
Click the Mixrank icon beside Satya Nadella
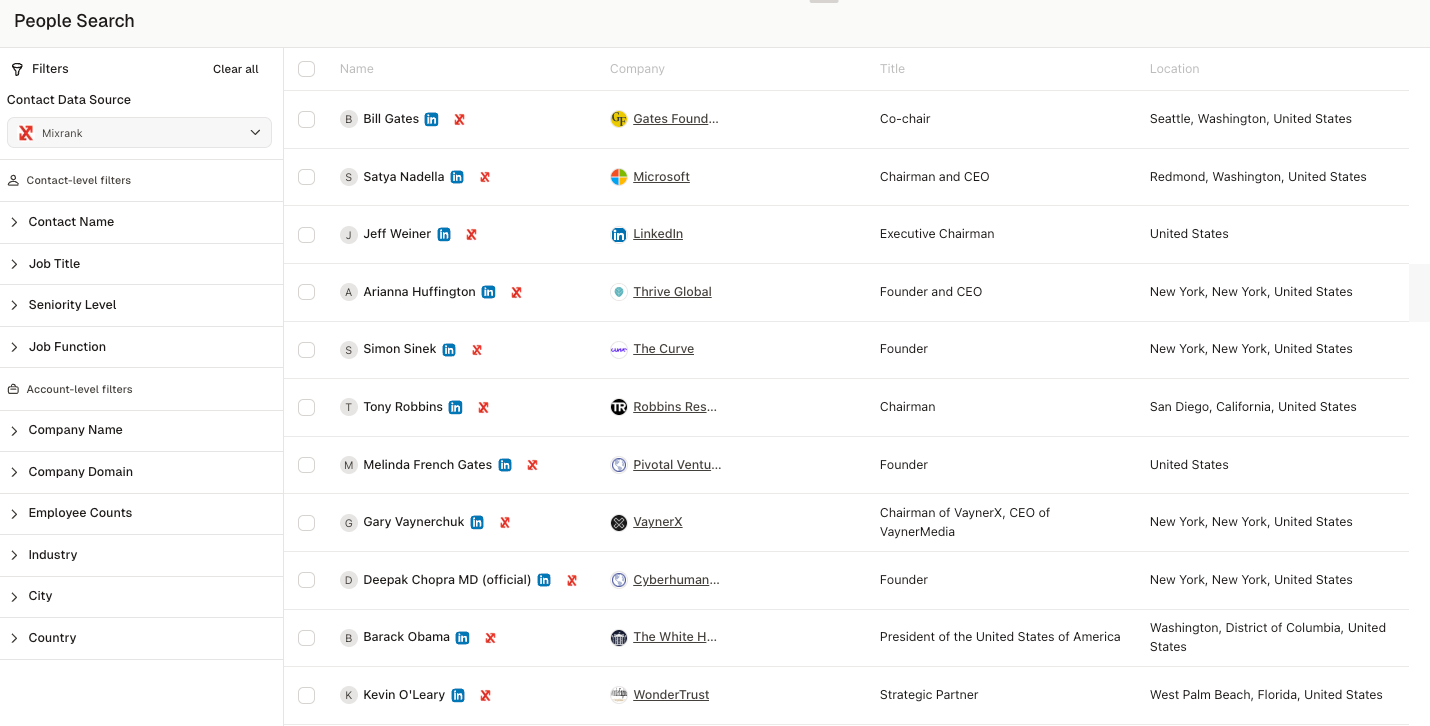tap(484, 177)
